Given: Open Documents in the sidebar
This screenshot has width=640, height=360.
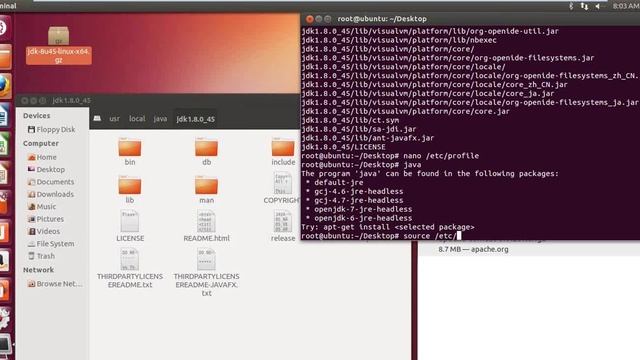Looking at the screenshot, I should click(x=51, y=182).
